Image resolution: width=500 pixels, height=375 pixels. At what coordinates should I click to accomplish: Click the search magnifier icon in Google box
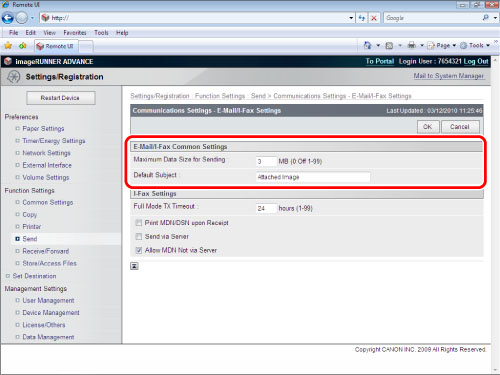tap(486, 18)
